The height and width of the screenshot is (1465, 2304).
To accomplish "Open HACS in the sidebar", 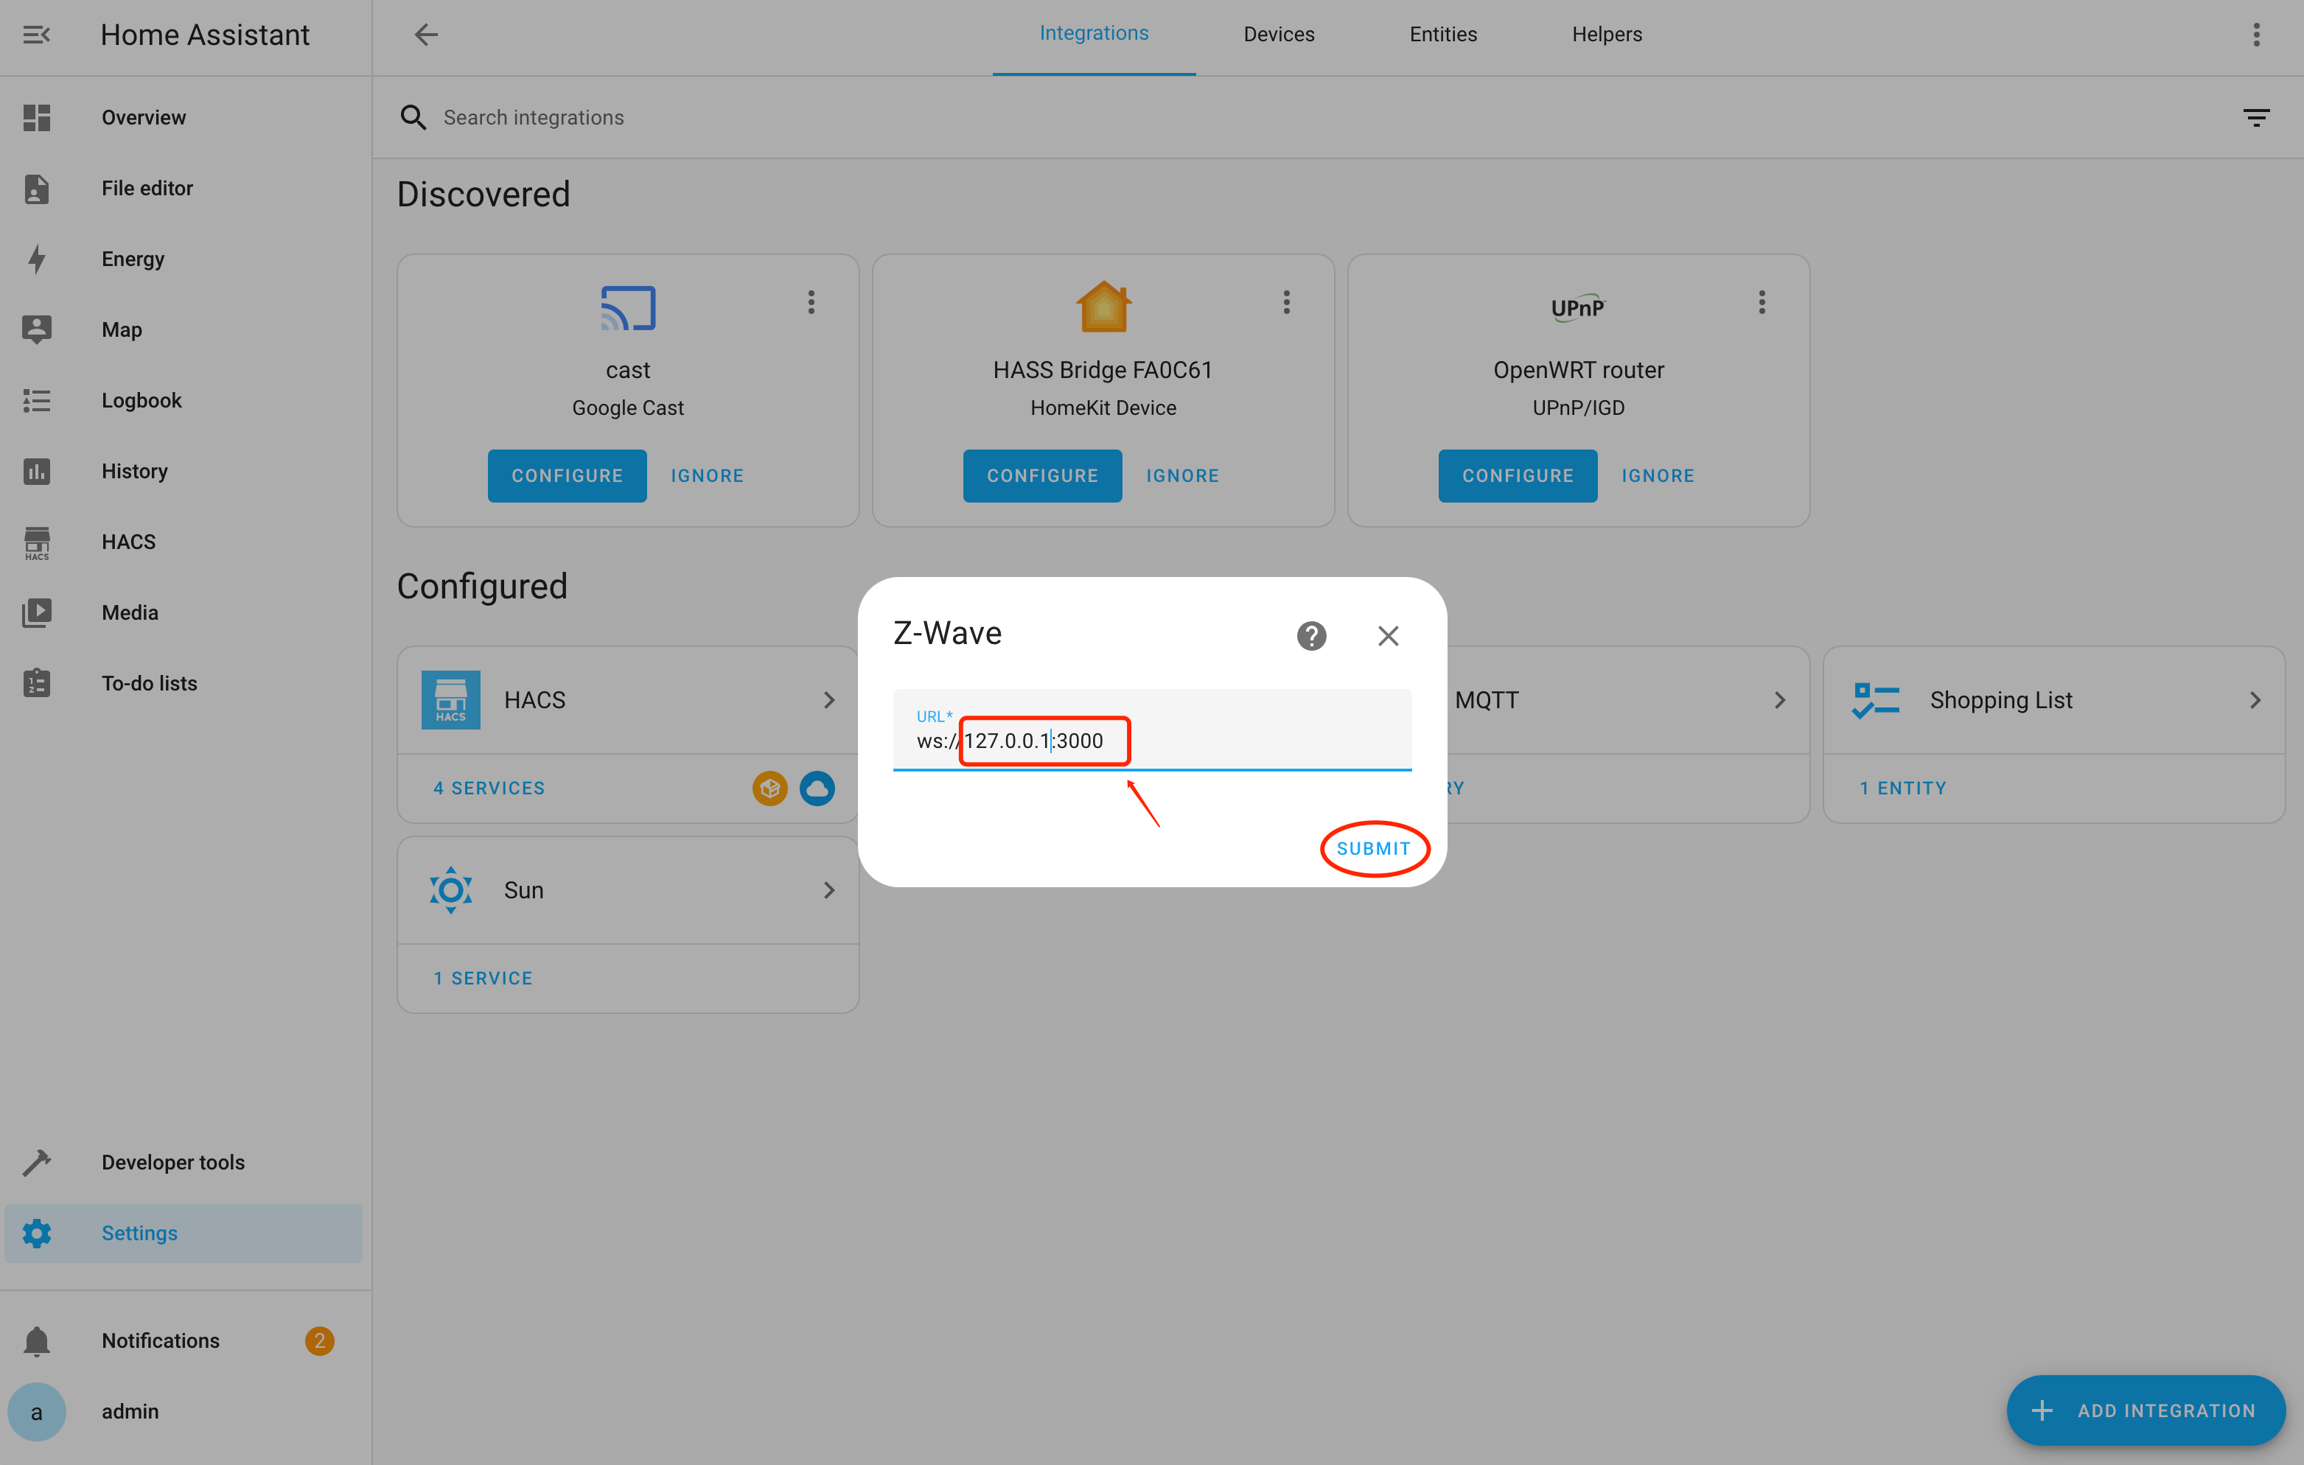I will coord(128,541).
